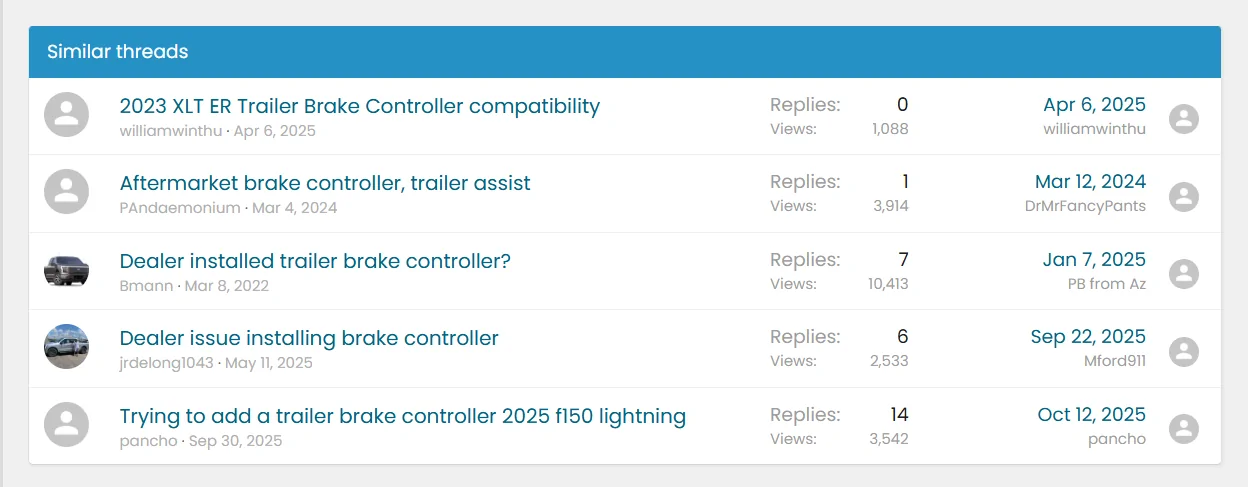Image resolution: width=1248 pixels, height=487 pixels.
Task: Open the 2025 f150 lightning thread
Action: click(x=402, y=416)
